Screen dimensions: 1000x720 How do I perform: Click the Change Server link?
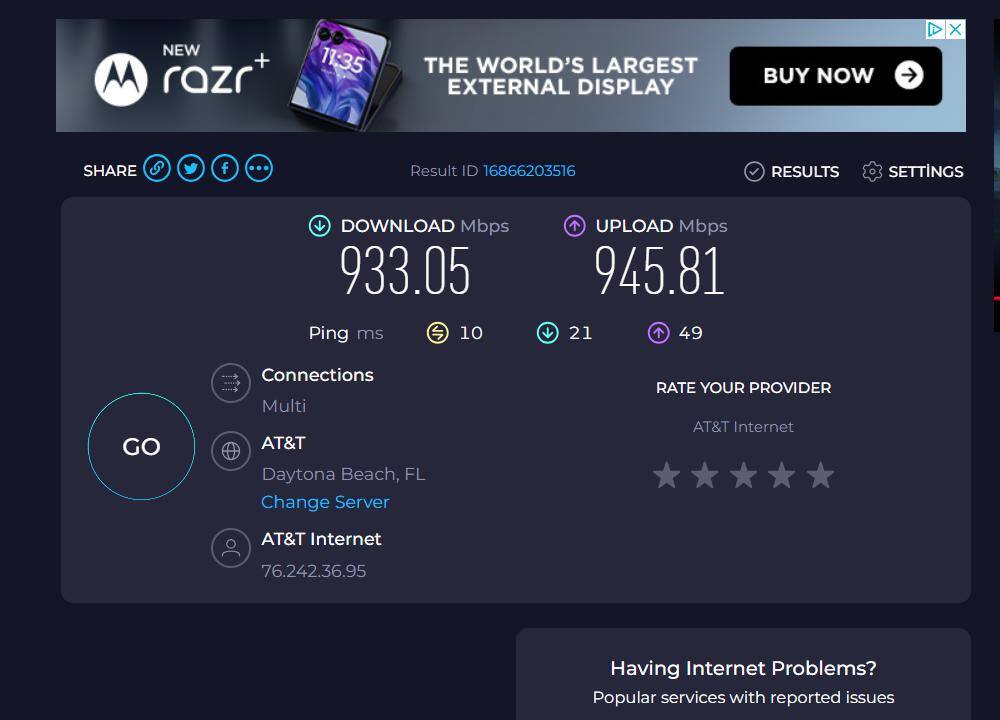tap(325, 502)
